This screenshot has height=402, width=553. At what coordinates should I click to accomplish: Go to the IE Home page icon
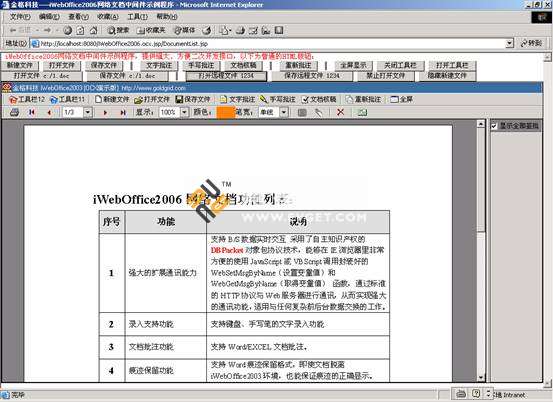pos(93,30)
